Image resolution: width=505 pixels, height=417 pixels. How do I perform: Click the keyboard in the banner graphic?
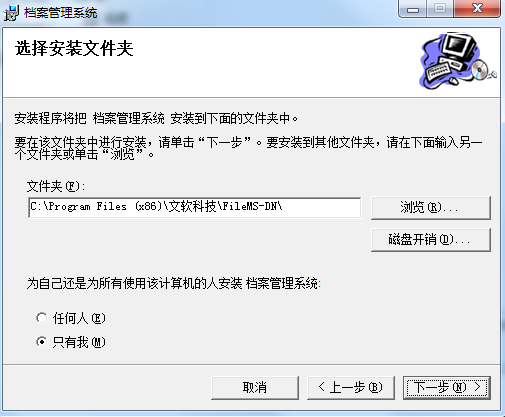(x=438, y=72)
